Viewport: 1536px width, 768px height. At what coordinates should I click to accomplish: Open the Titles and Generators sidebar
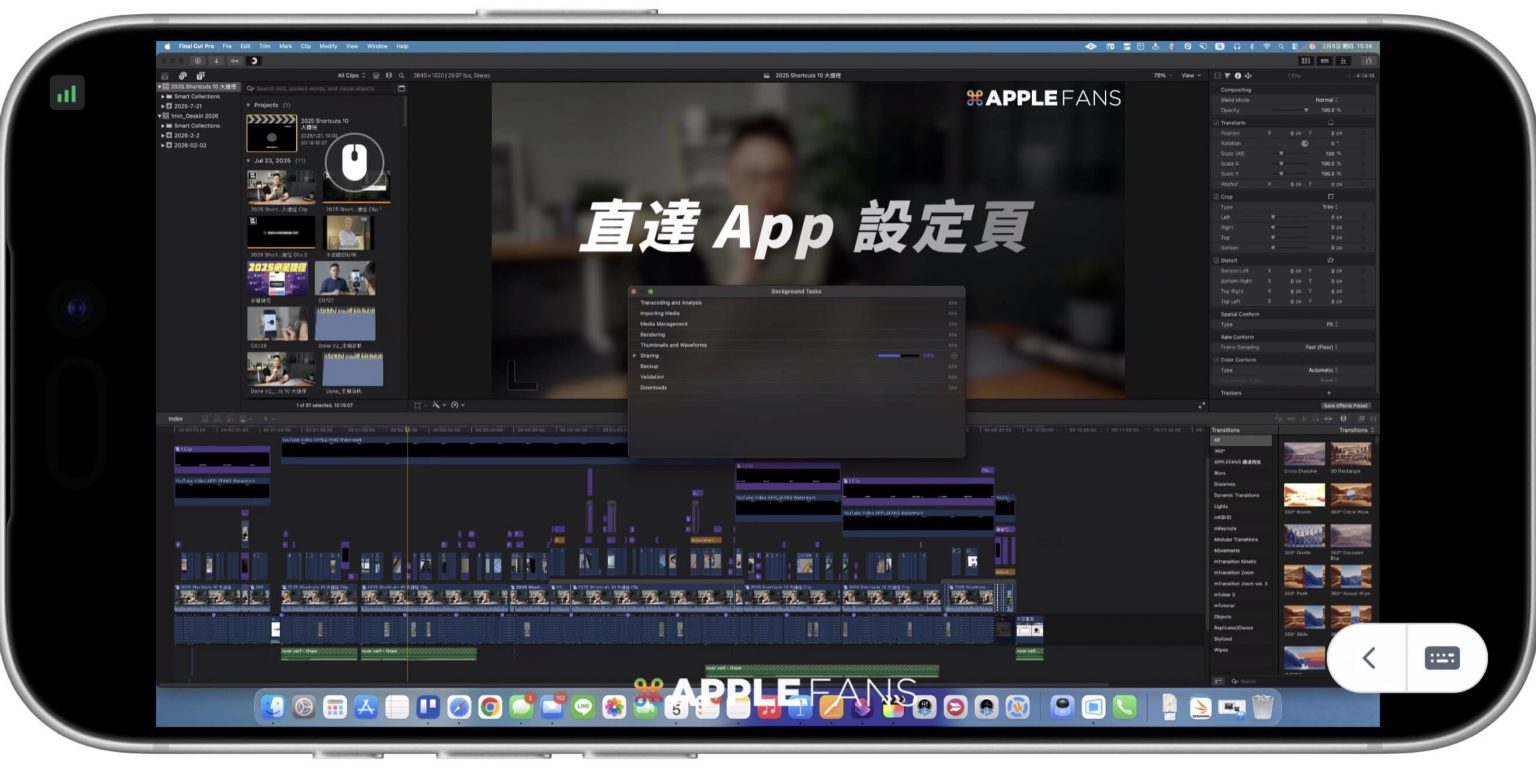[x=200, y=75]
